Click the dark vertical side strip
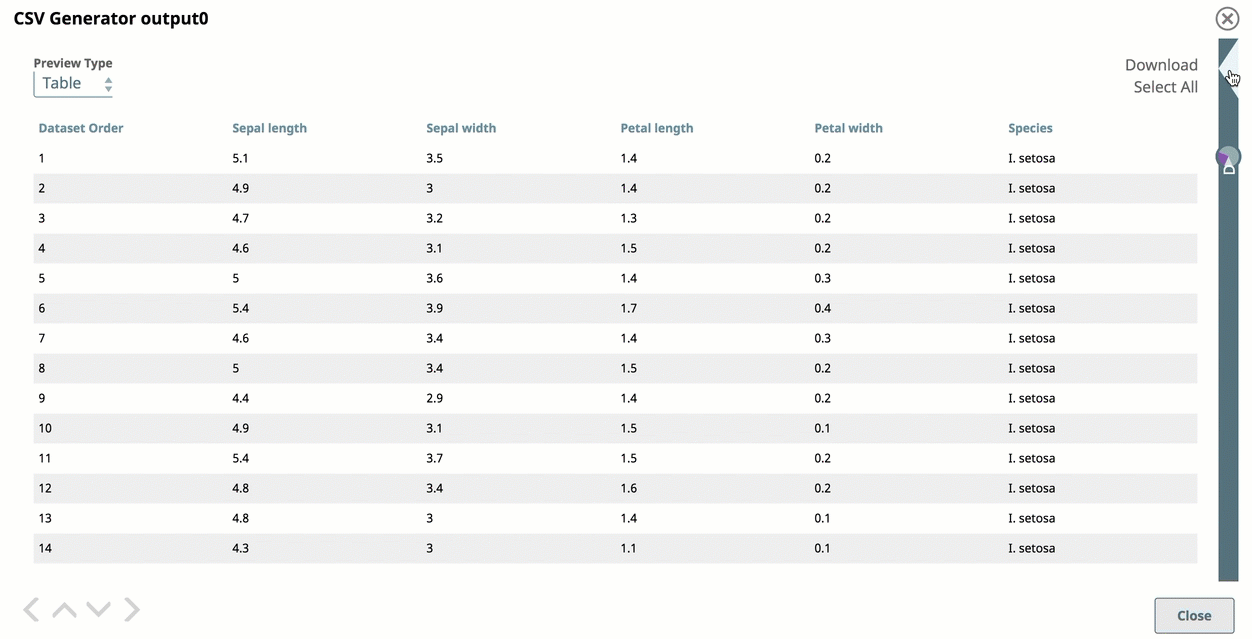Viewport: 1252px width, 639px height. [1227, 380]
